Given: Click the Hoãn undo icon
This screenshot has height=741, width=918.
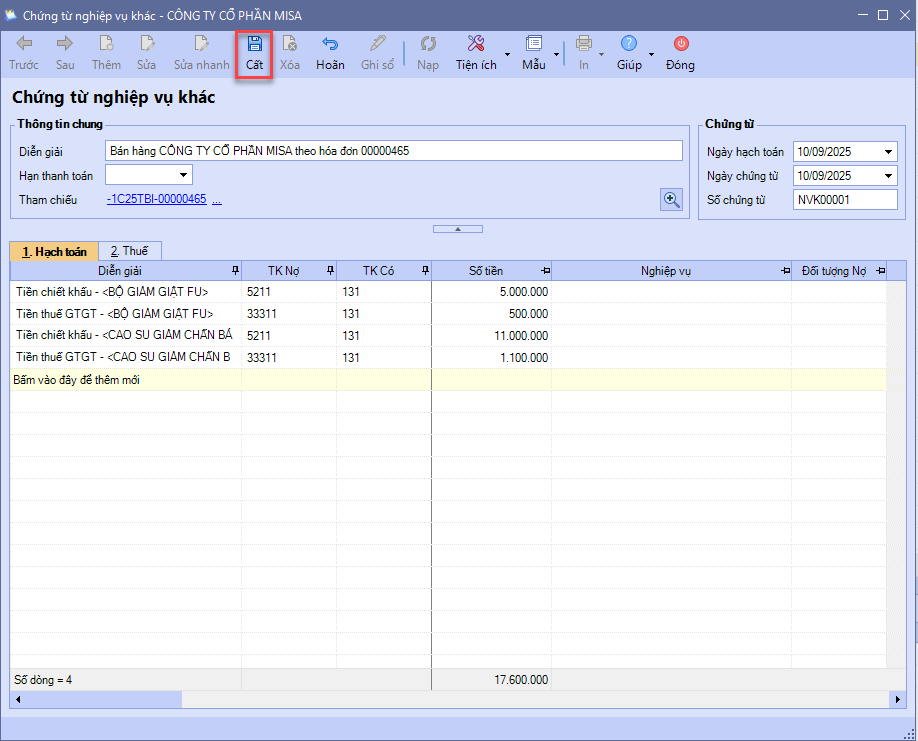Looking at the screenshot, I should tap(330, 44).
